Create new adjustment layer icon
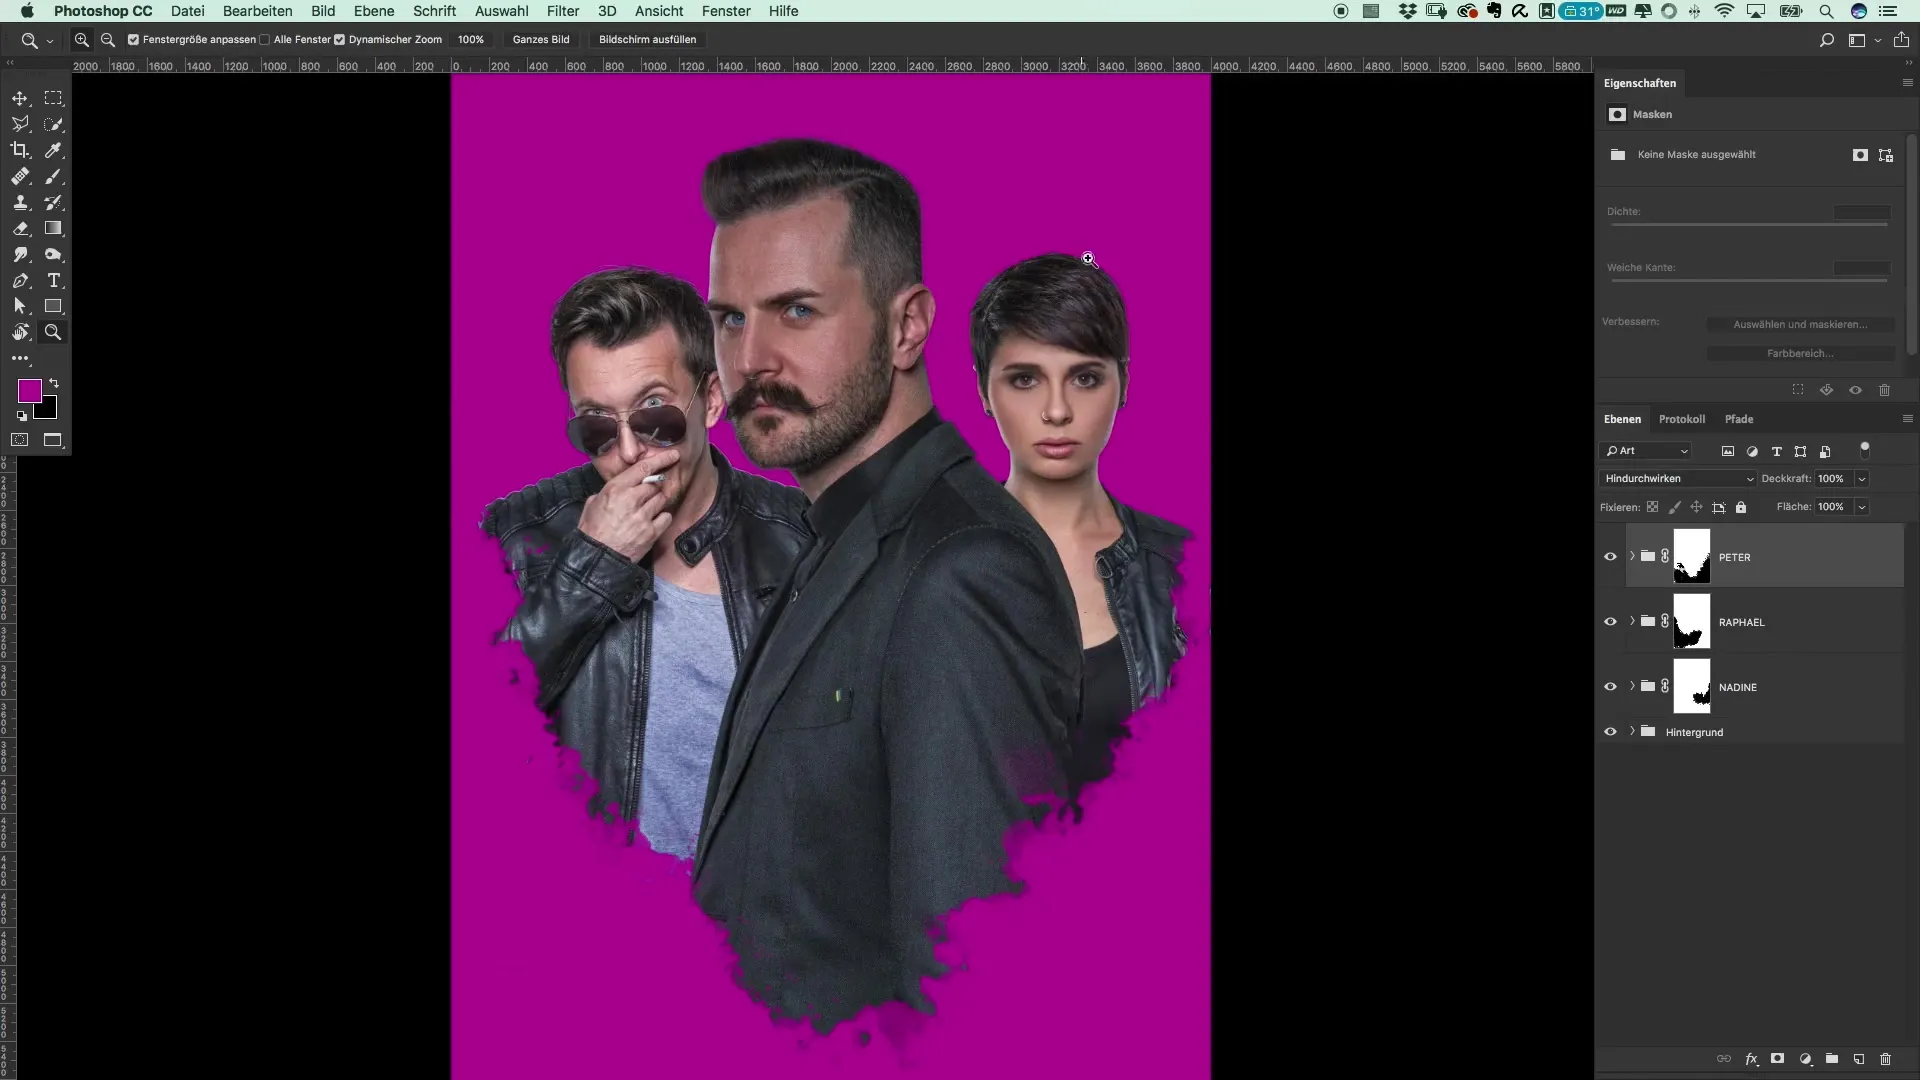1920x1080 pixels. click(1805, 1058)
